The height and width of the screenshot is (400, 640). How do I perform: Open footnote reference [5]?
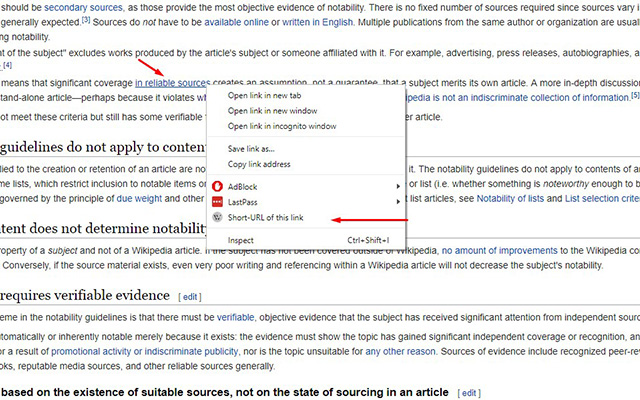click(x=636, y=95)
